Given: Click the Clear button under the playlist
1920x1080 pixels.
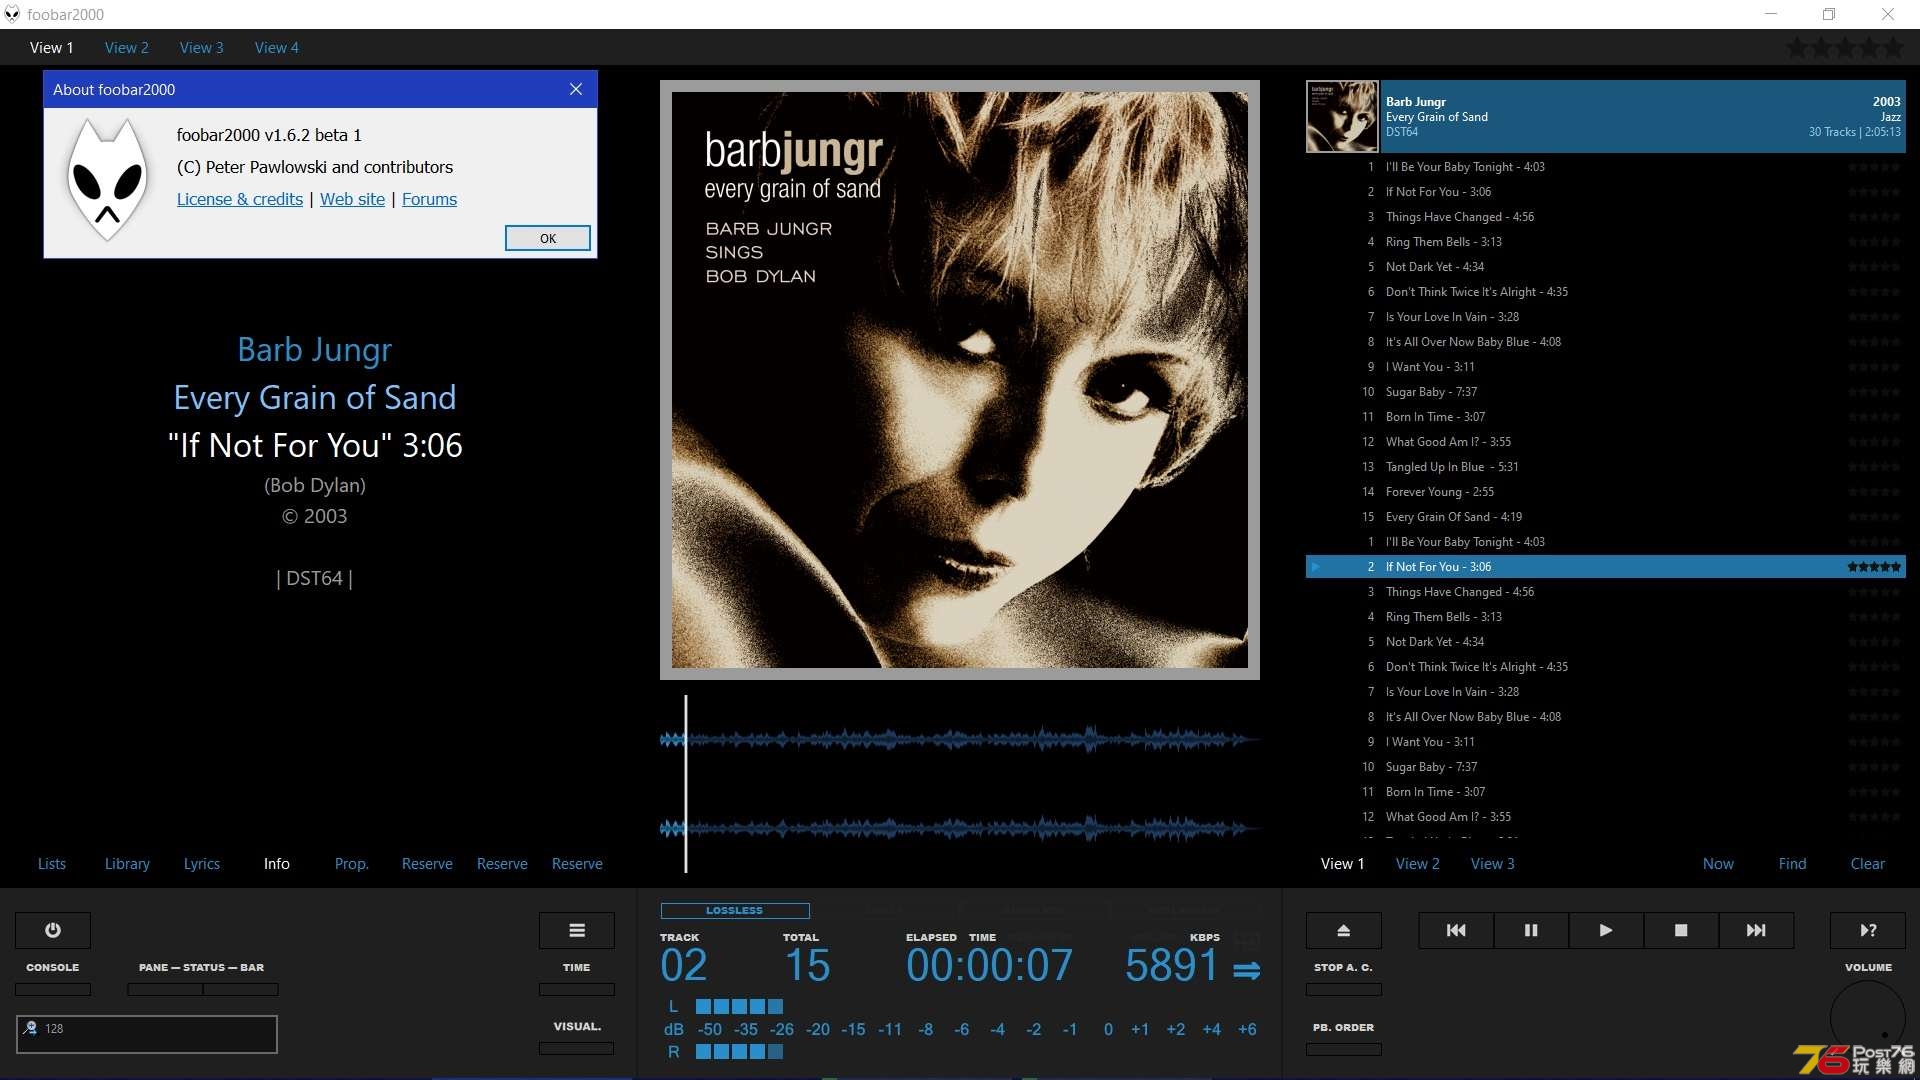Looking at the screenshot, I should 1868,863.
